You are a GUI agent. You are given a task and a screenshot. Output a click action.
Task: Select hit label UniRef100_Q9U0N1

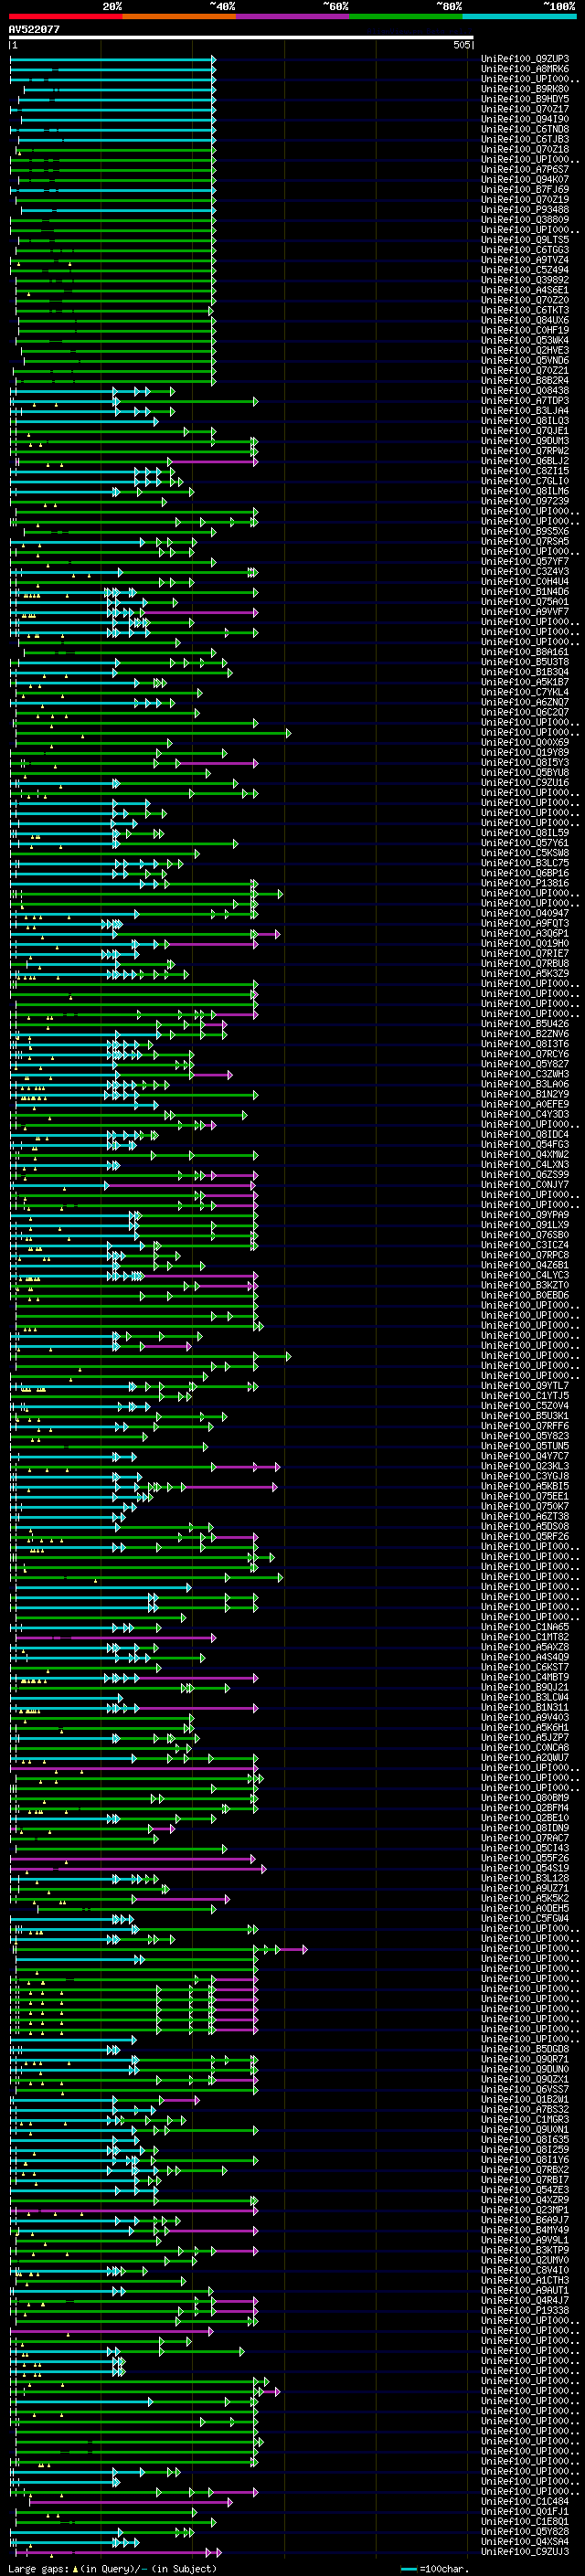(x=525, y=2130)
